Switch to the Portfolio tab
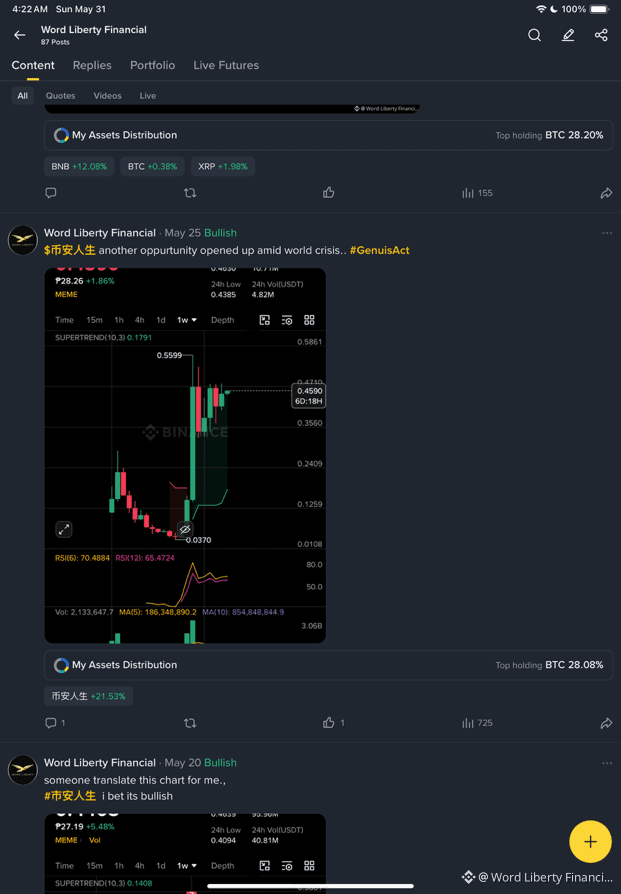The image size is (621, 894). tap(152, 65)
